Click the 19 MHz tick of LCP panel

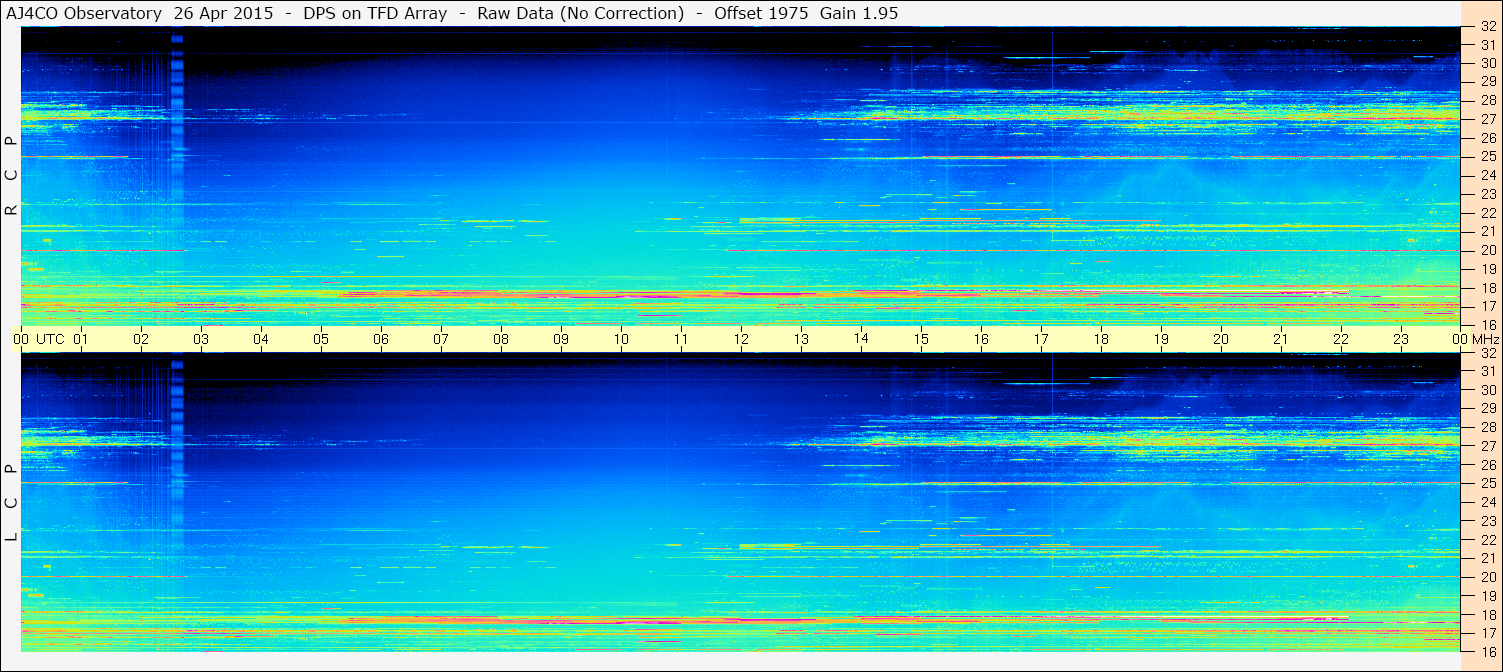click(1487, 596)
